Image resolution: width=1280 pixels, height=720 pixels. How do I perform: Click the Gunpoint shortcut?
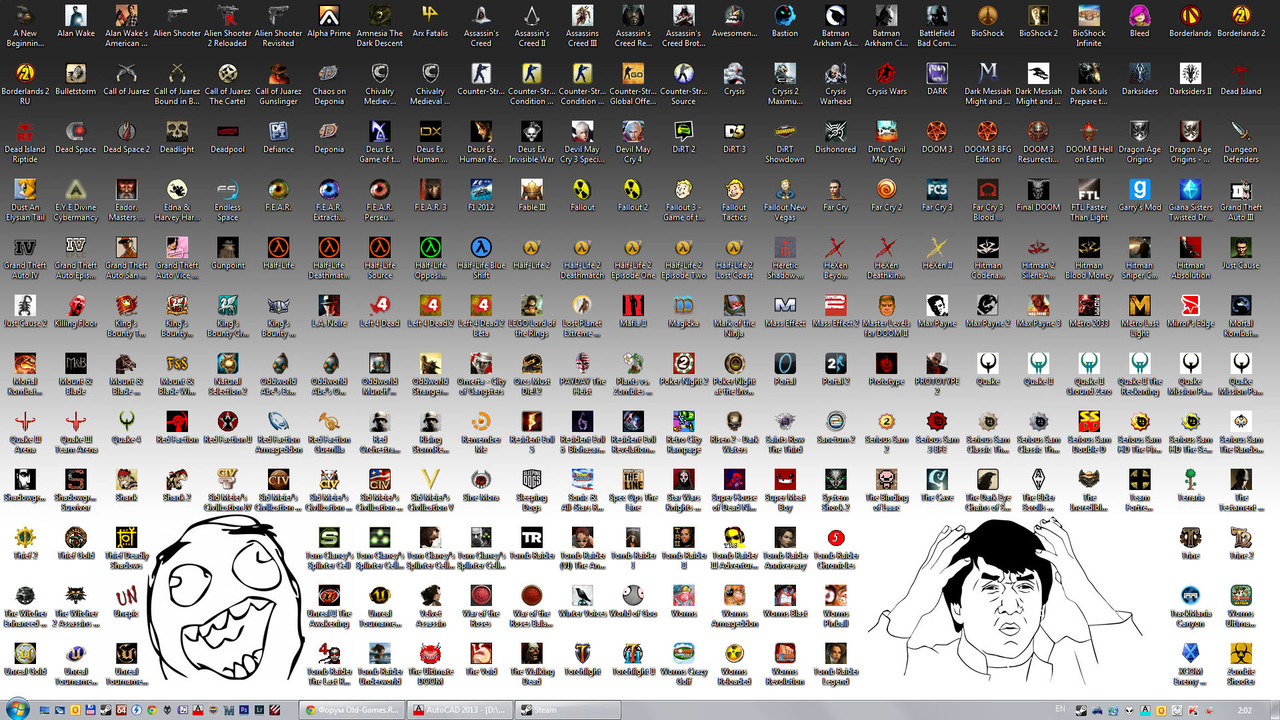(228, 254)
